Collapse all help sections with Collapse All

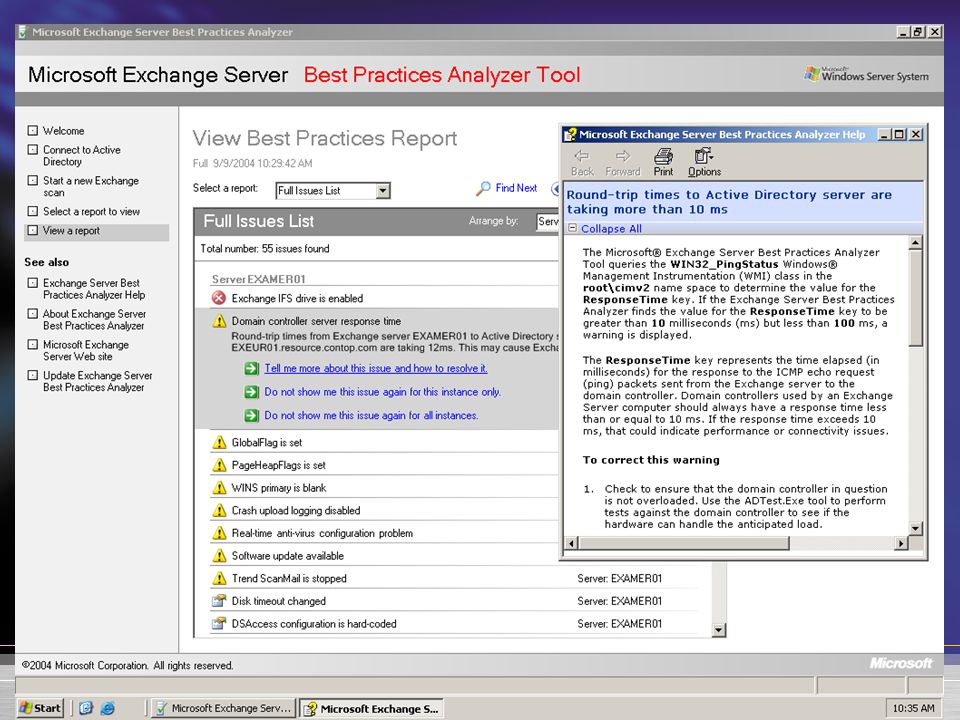tap(611, 228)
